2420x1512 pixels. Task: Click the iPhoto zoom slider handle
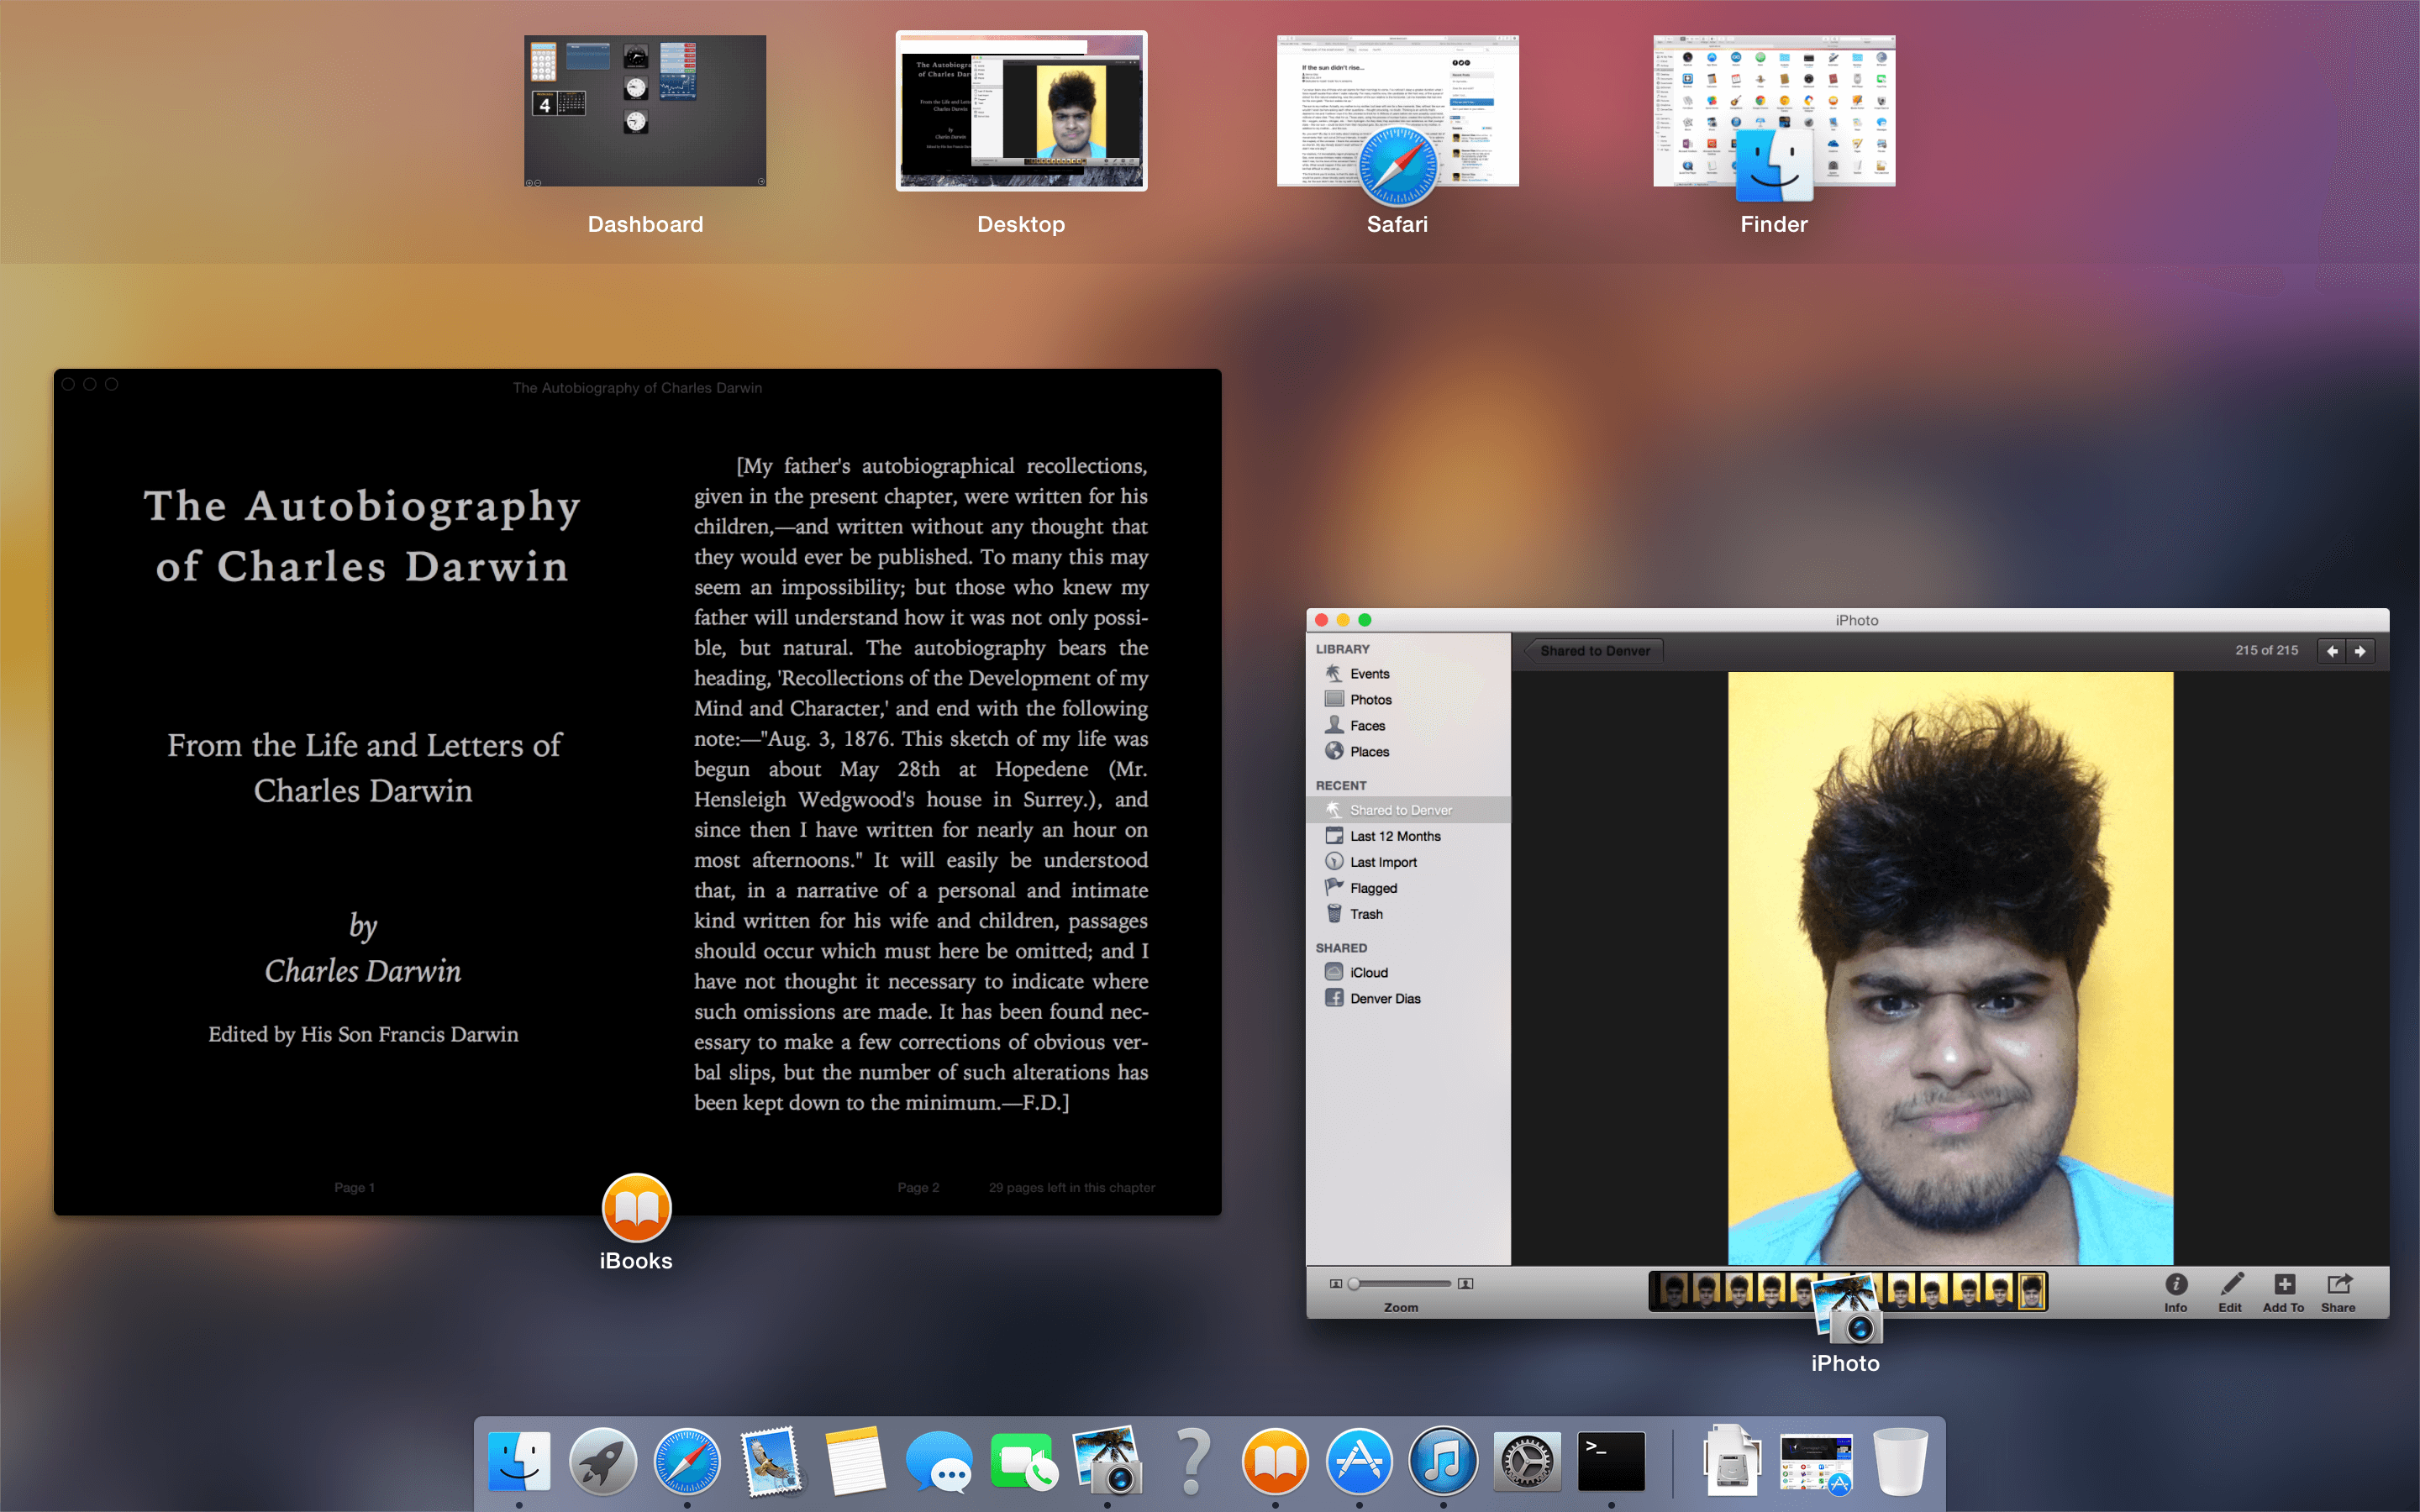pos(1353,1284)
